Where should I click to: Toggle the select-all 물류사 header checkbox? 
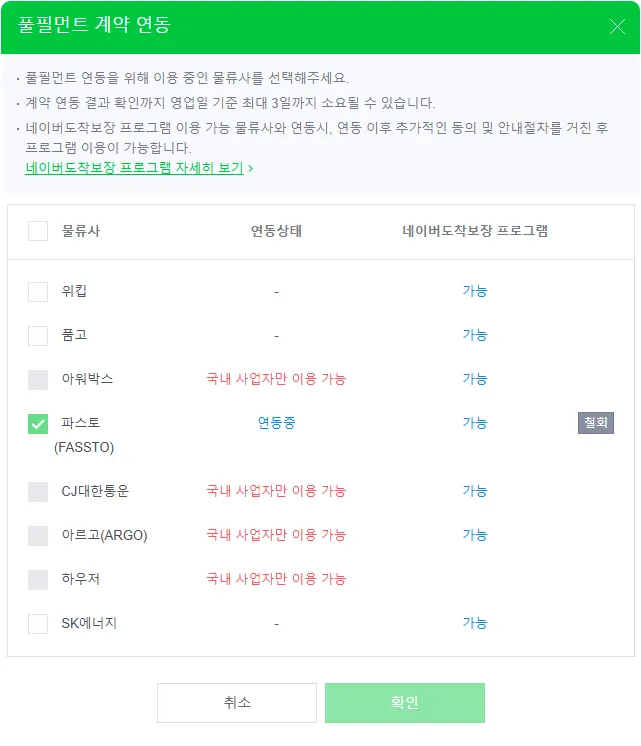coord(38,231)
